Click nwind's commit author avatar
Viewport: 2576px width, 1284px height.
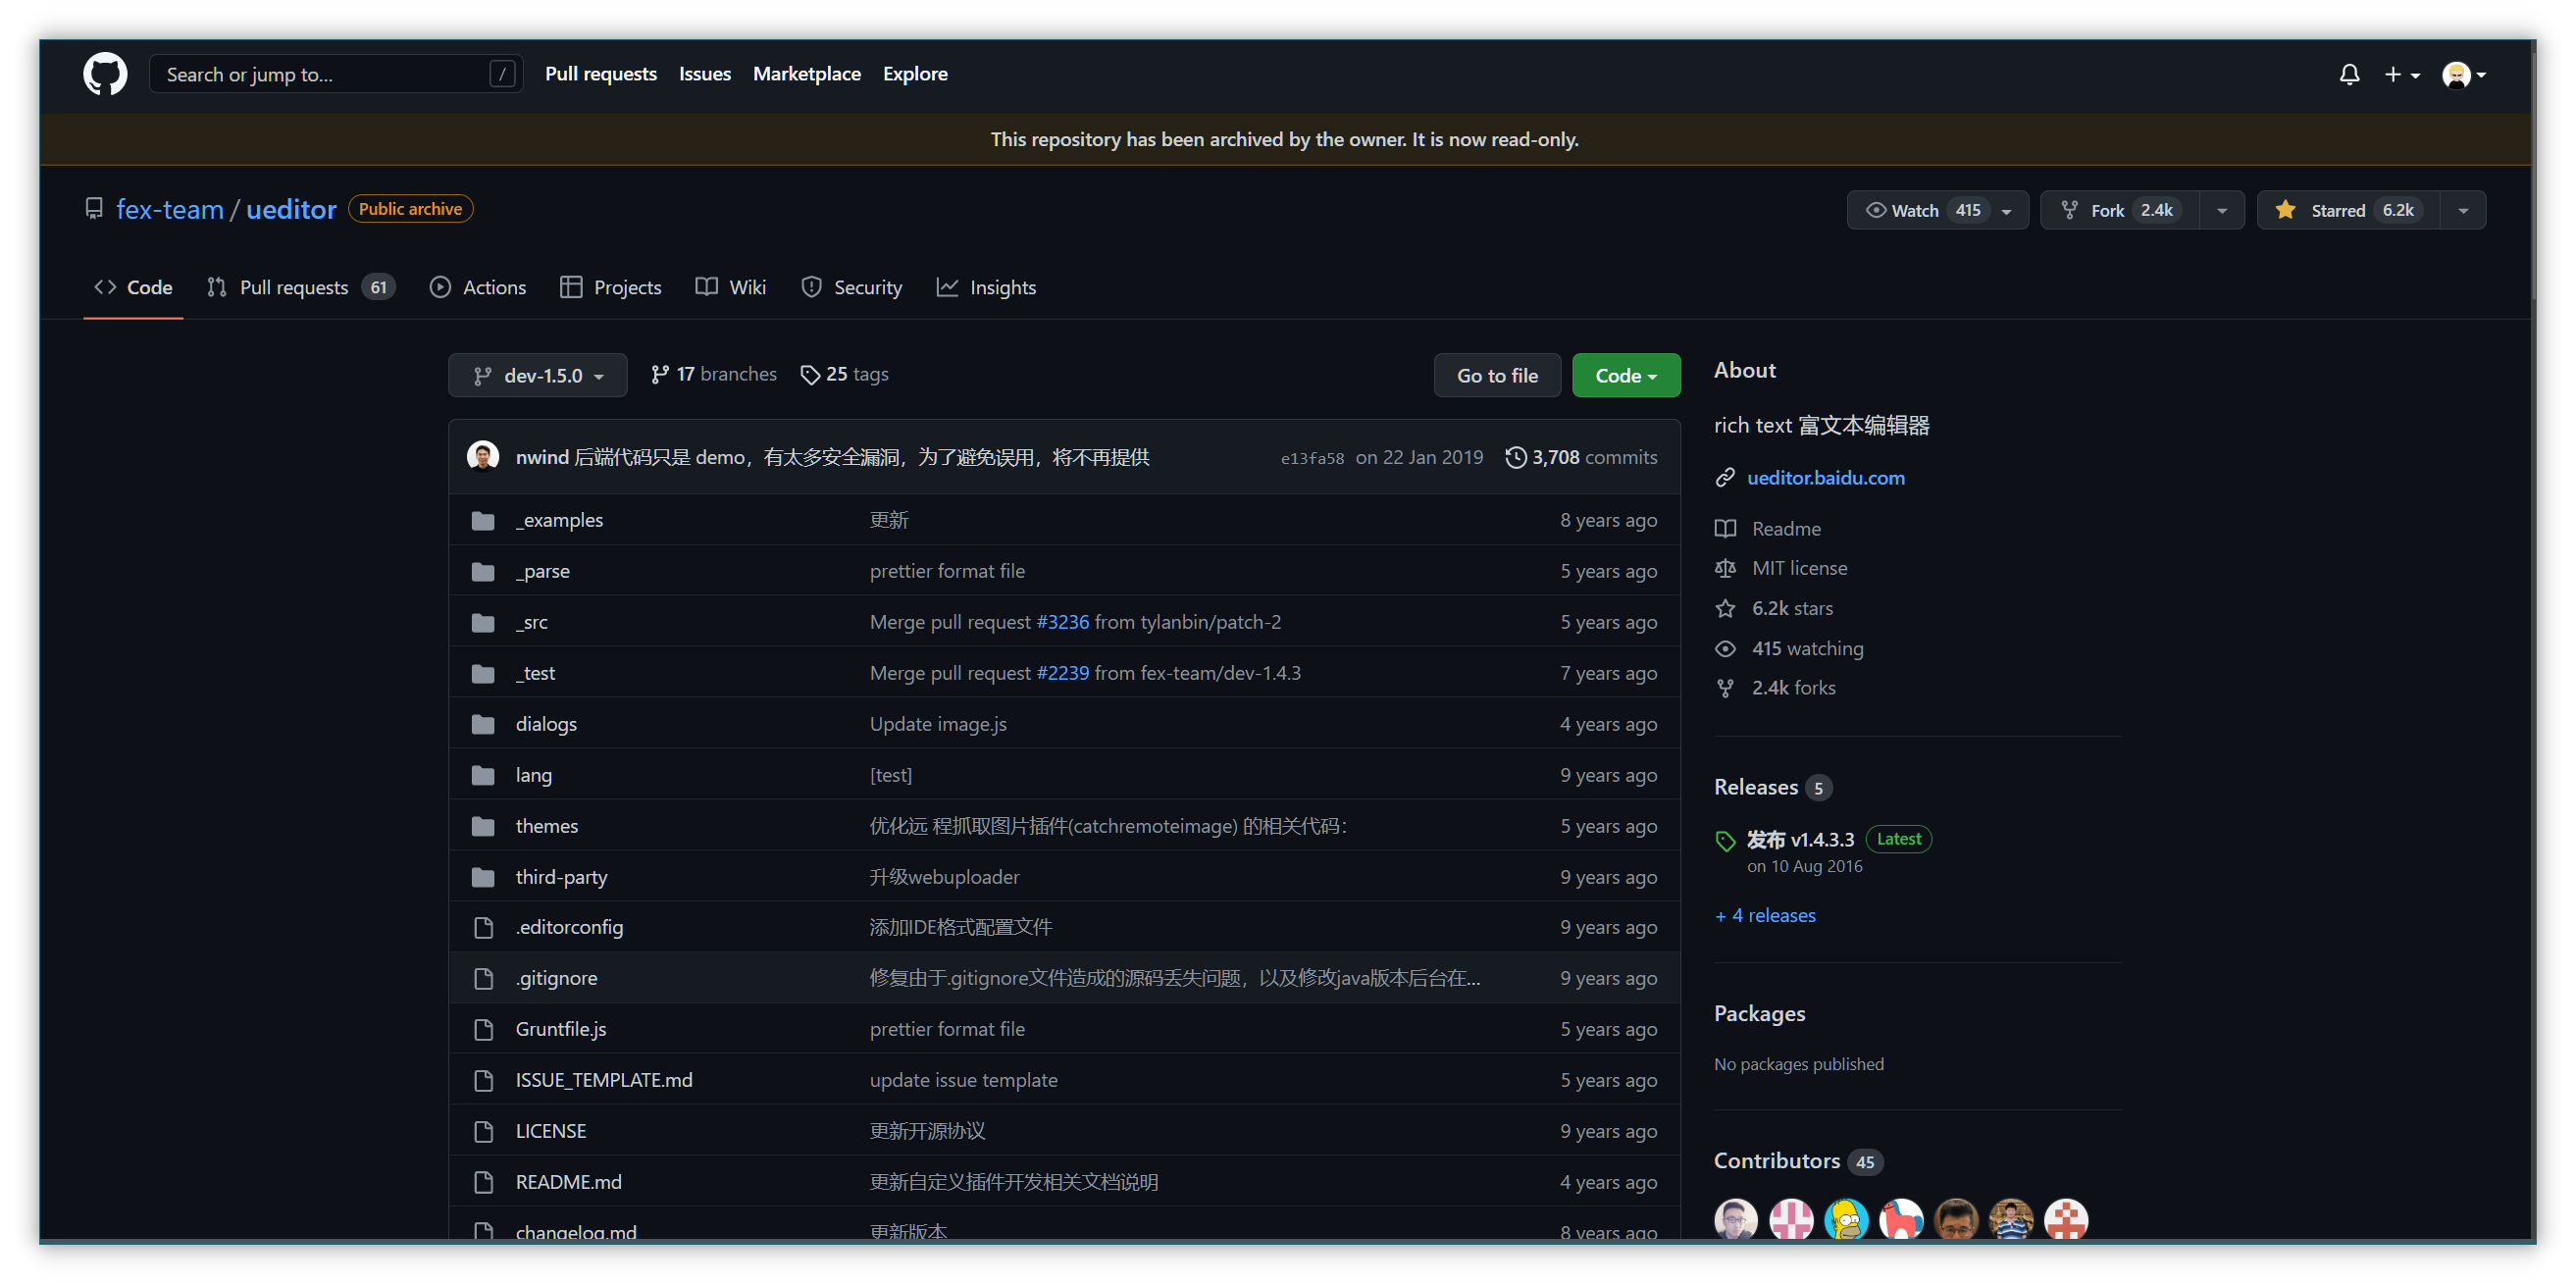point(483,456)
